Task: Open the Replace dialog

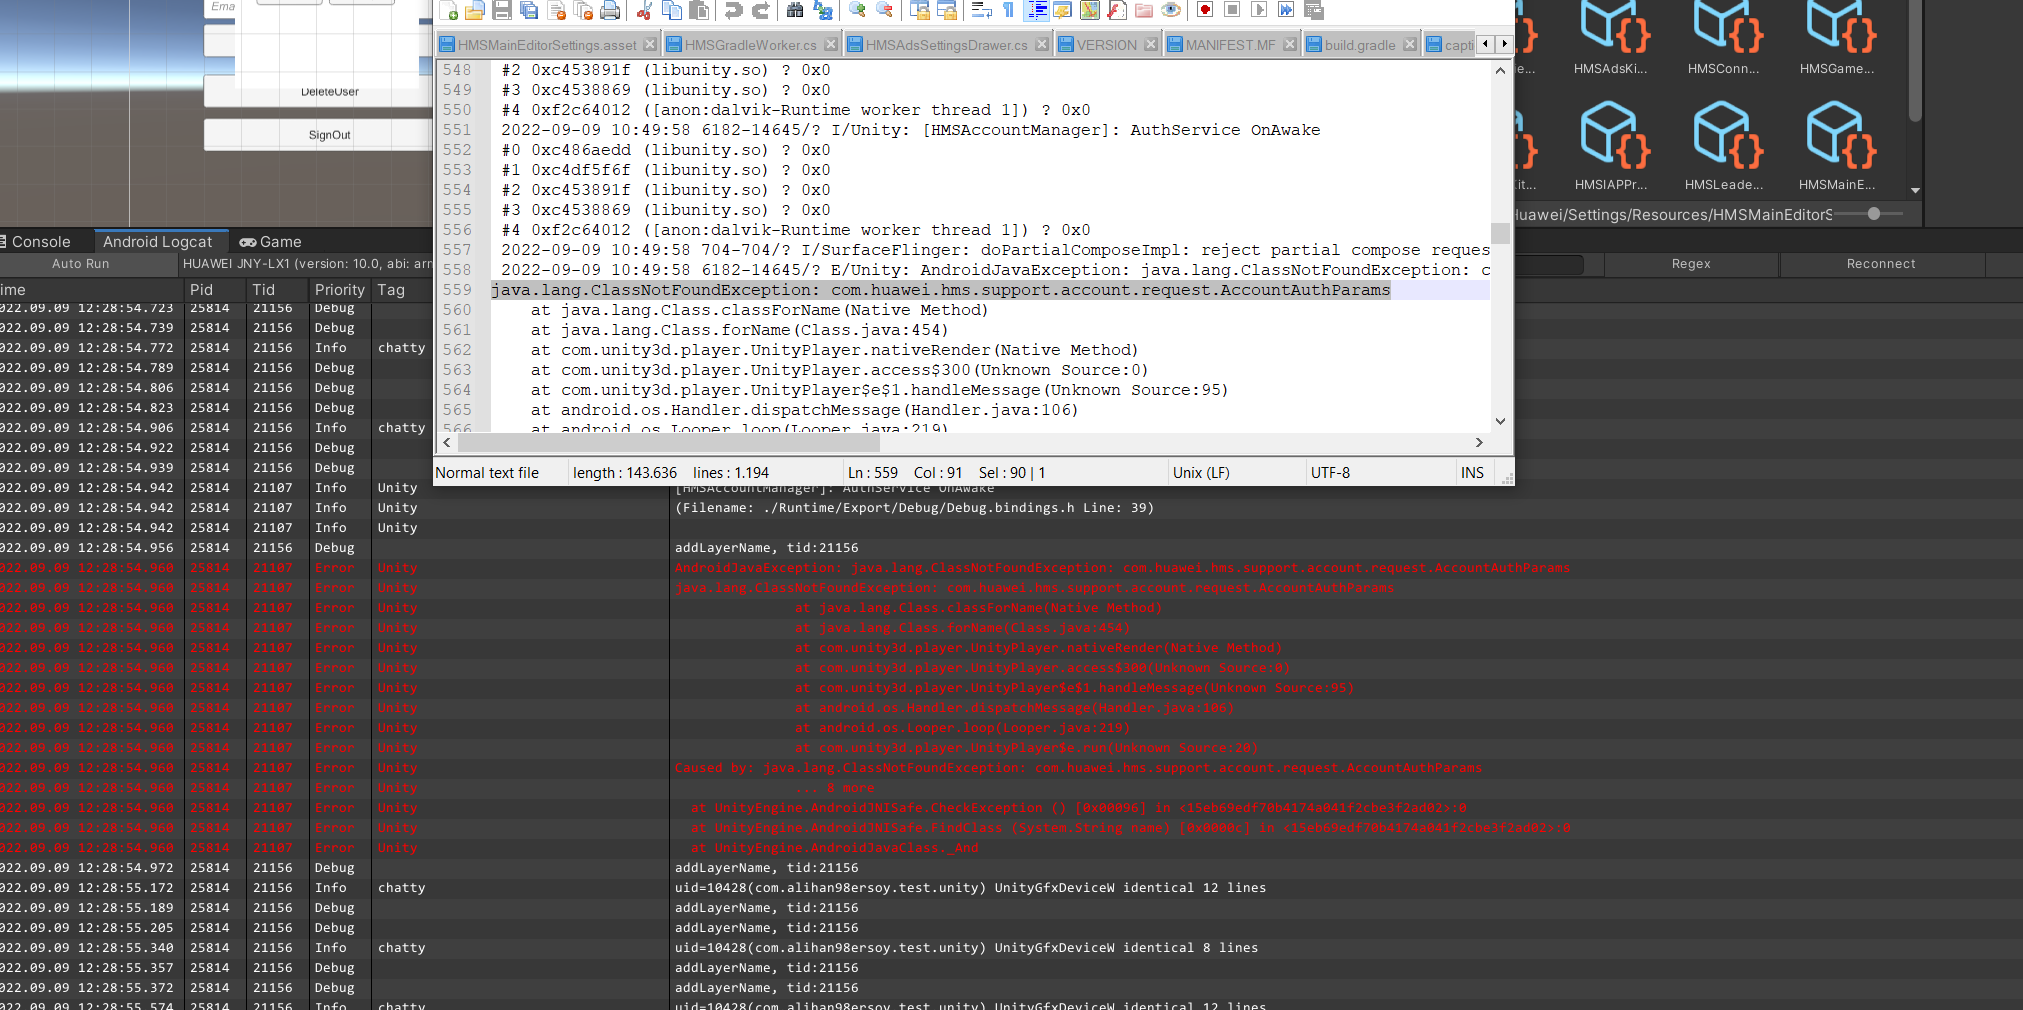Action: pos(822,11)
